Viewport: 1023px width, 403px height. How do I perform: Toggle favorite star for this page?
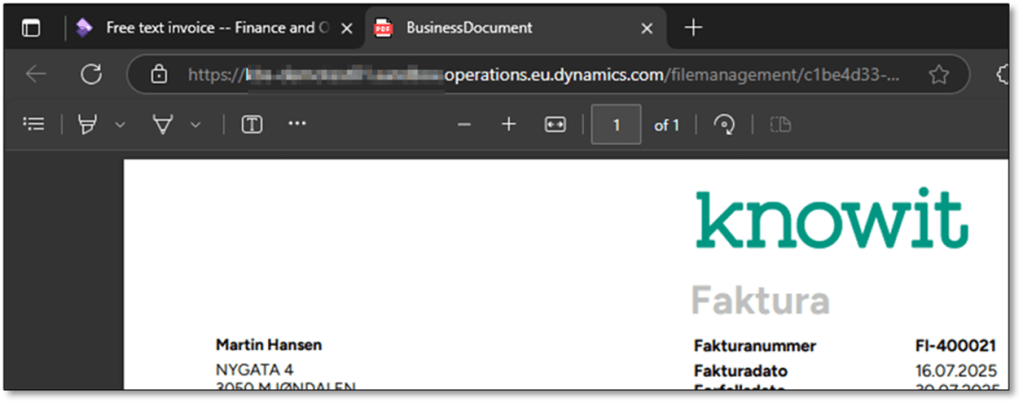click(938, 74)
